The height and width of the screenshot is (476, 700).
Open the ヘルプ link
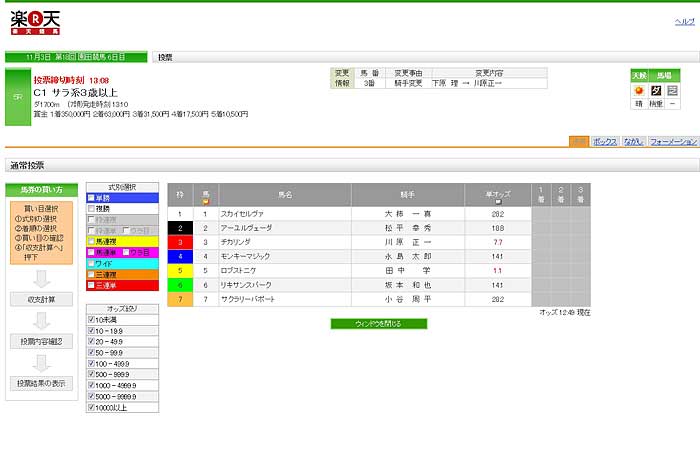pos(684,21)
